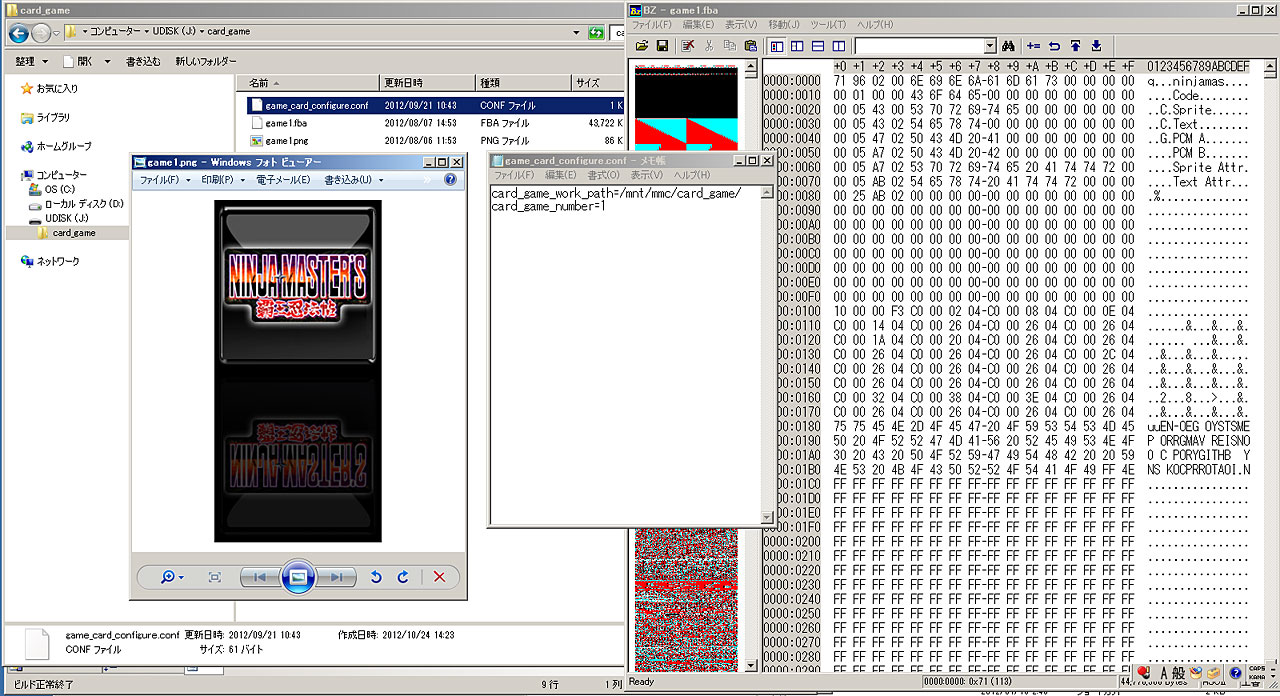Screen dimensions: 1280x696
Task: Open the recent locations dropdown in Explorer
Action: (x=57, y=33)
